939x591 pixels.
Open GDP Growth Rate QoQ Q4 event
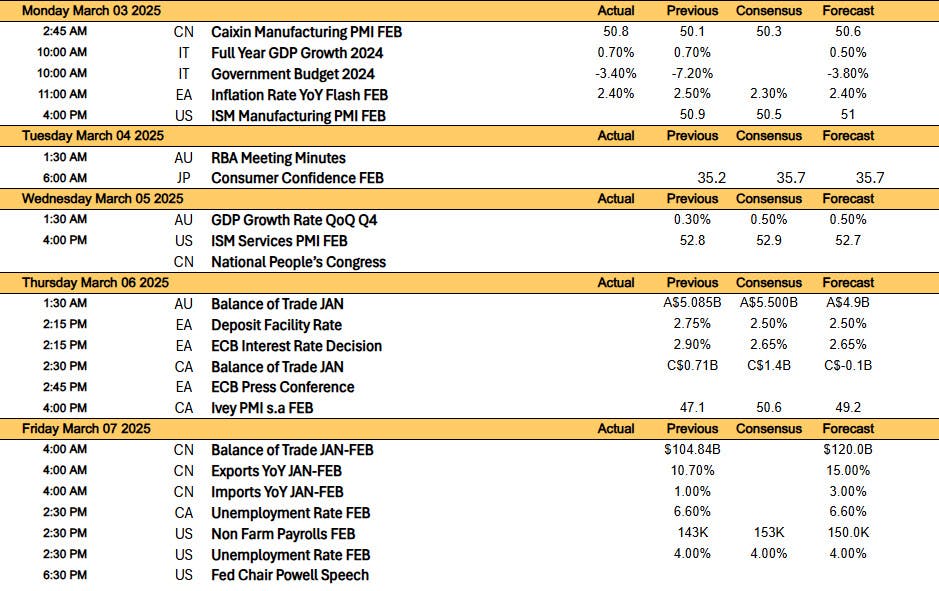(294, 220)
